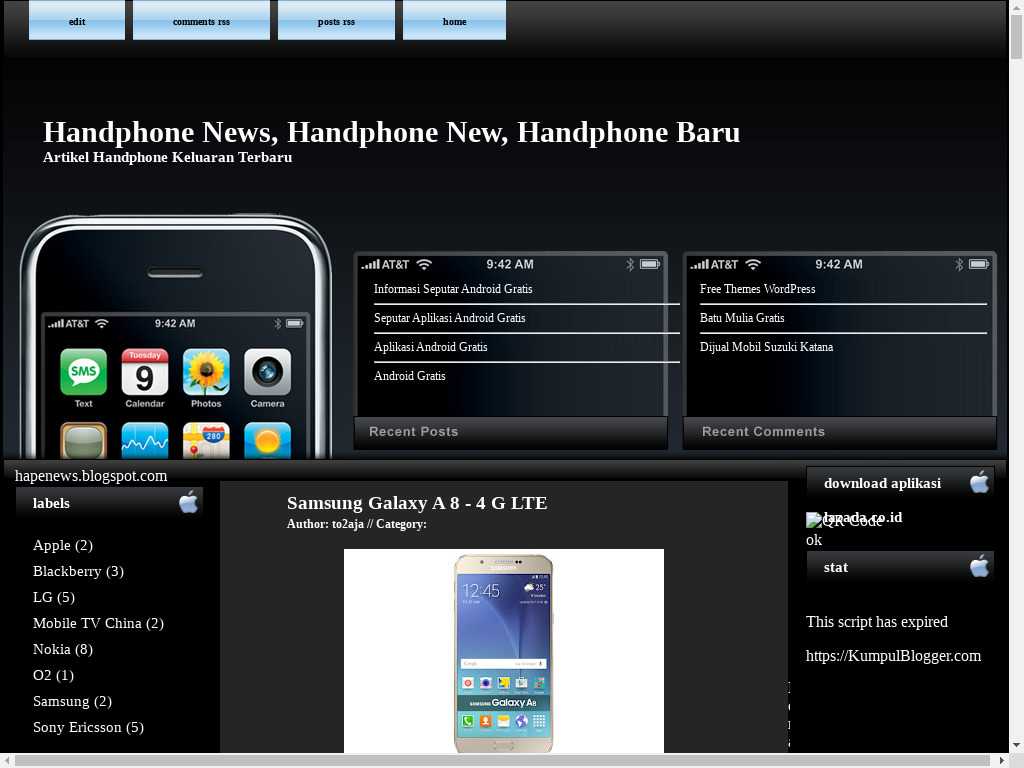Click the Photos sunflower icon
The width and height of the screenshot is (1024, 768).
click(x=206, y=372)
